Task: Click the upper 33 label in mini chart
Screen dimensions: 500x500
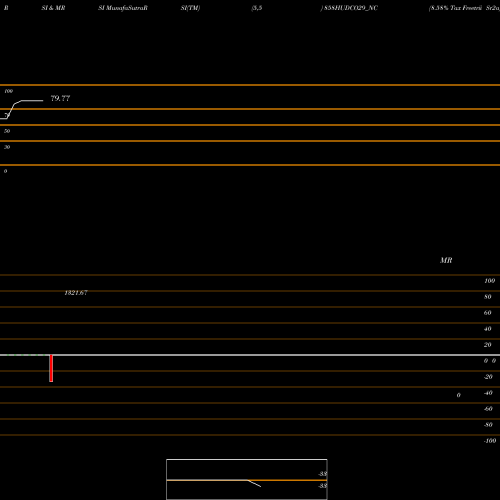Action: [x=322, y=474]
